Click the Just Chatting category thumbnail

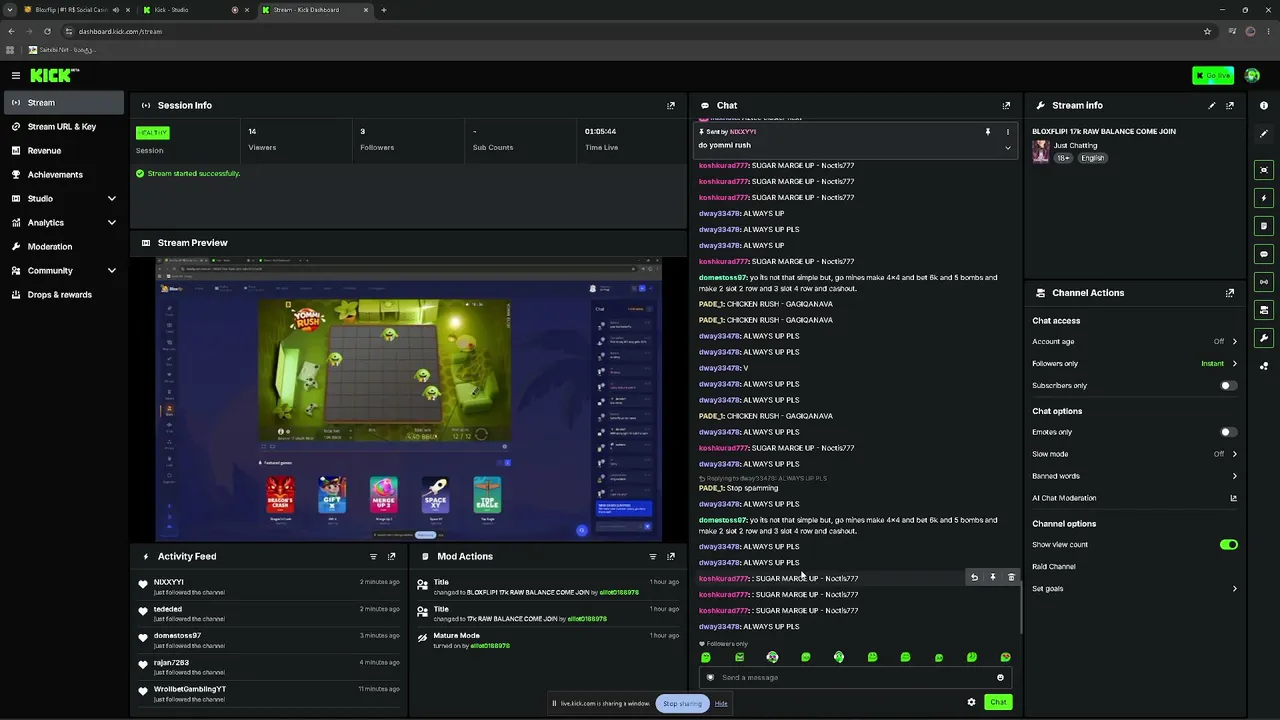tap(1041, 151)
